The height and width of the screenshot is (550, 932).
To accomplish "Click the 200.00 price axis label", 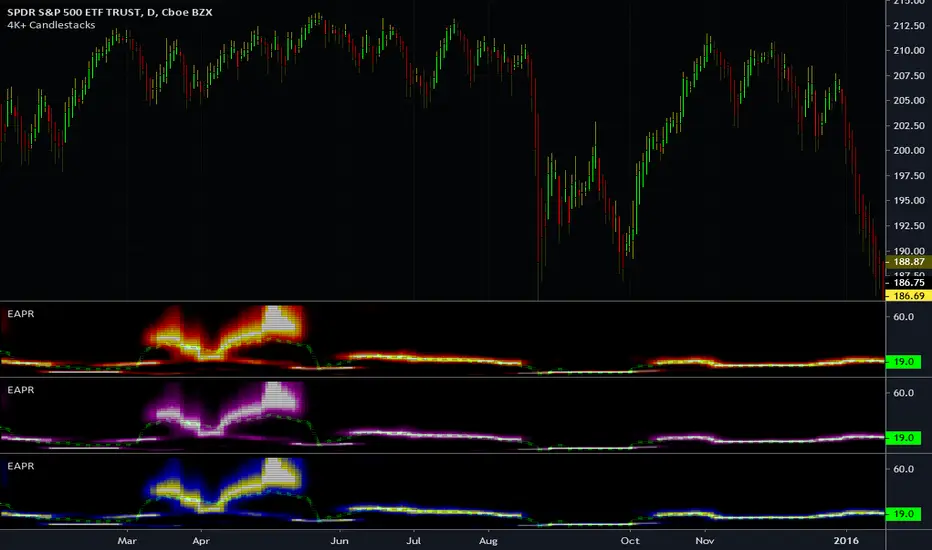I will click(909, 150).
